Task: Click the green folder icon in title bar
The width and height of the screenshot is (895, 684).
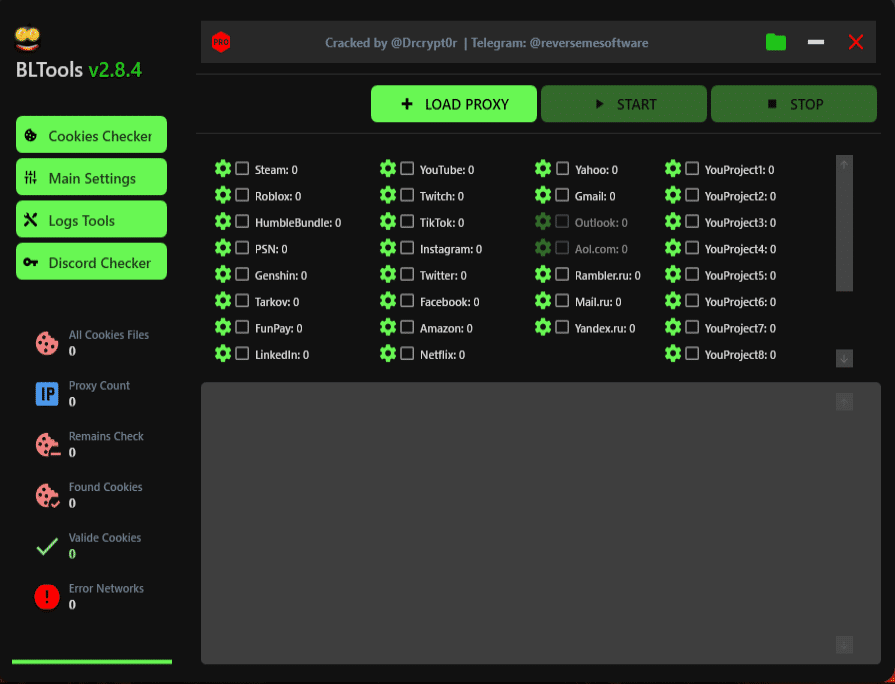Action: tap(775, 42)
